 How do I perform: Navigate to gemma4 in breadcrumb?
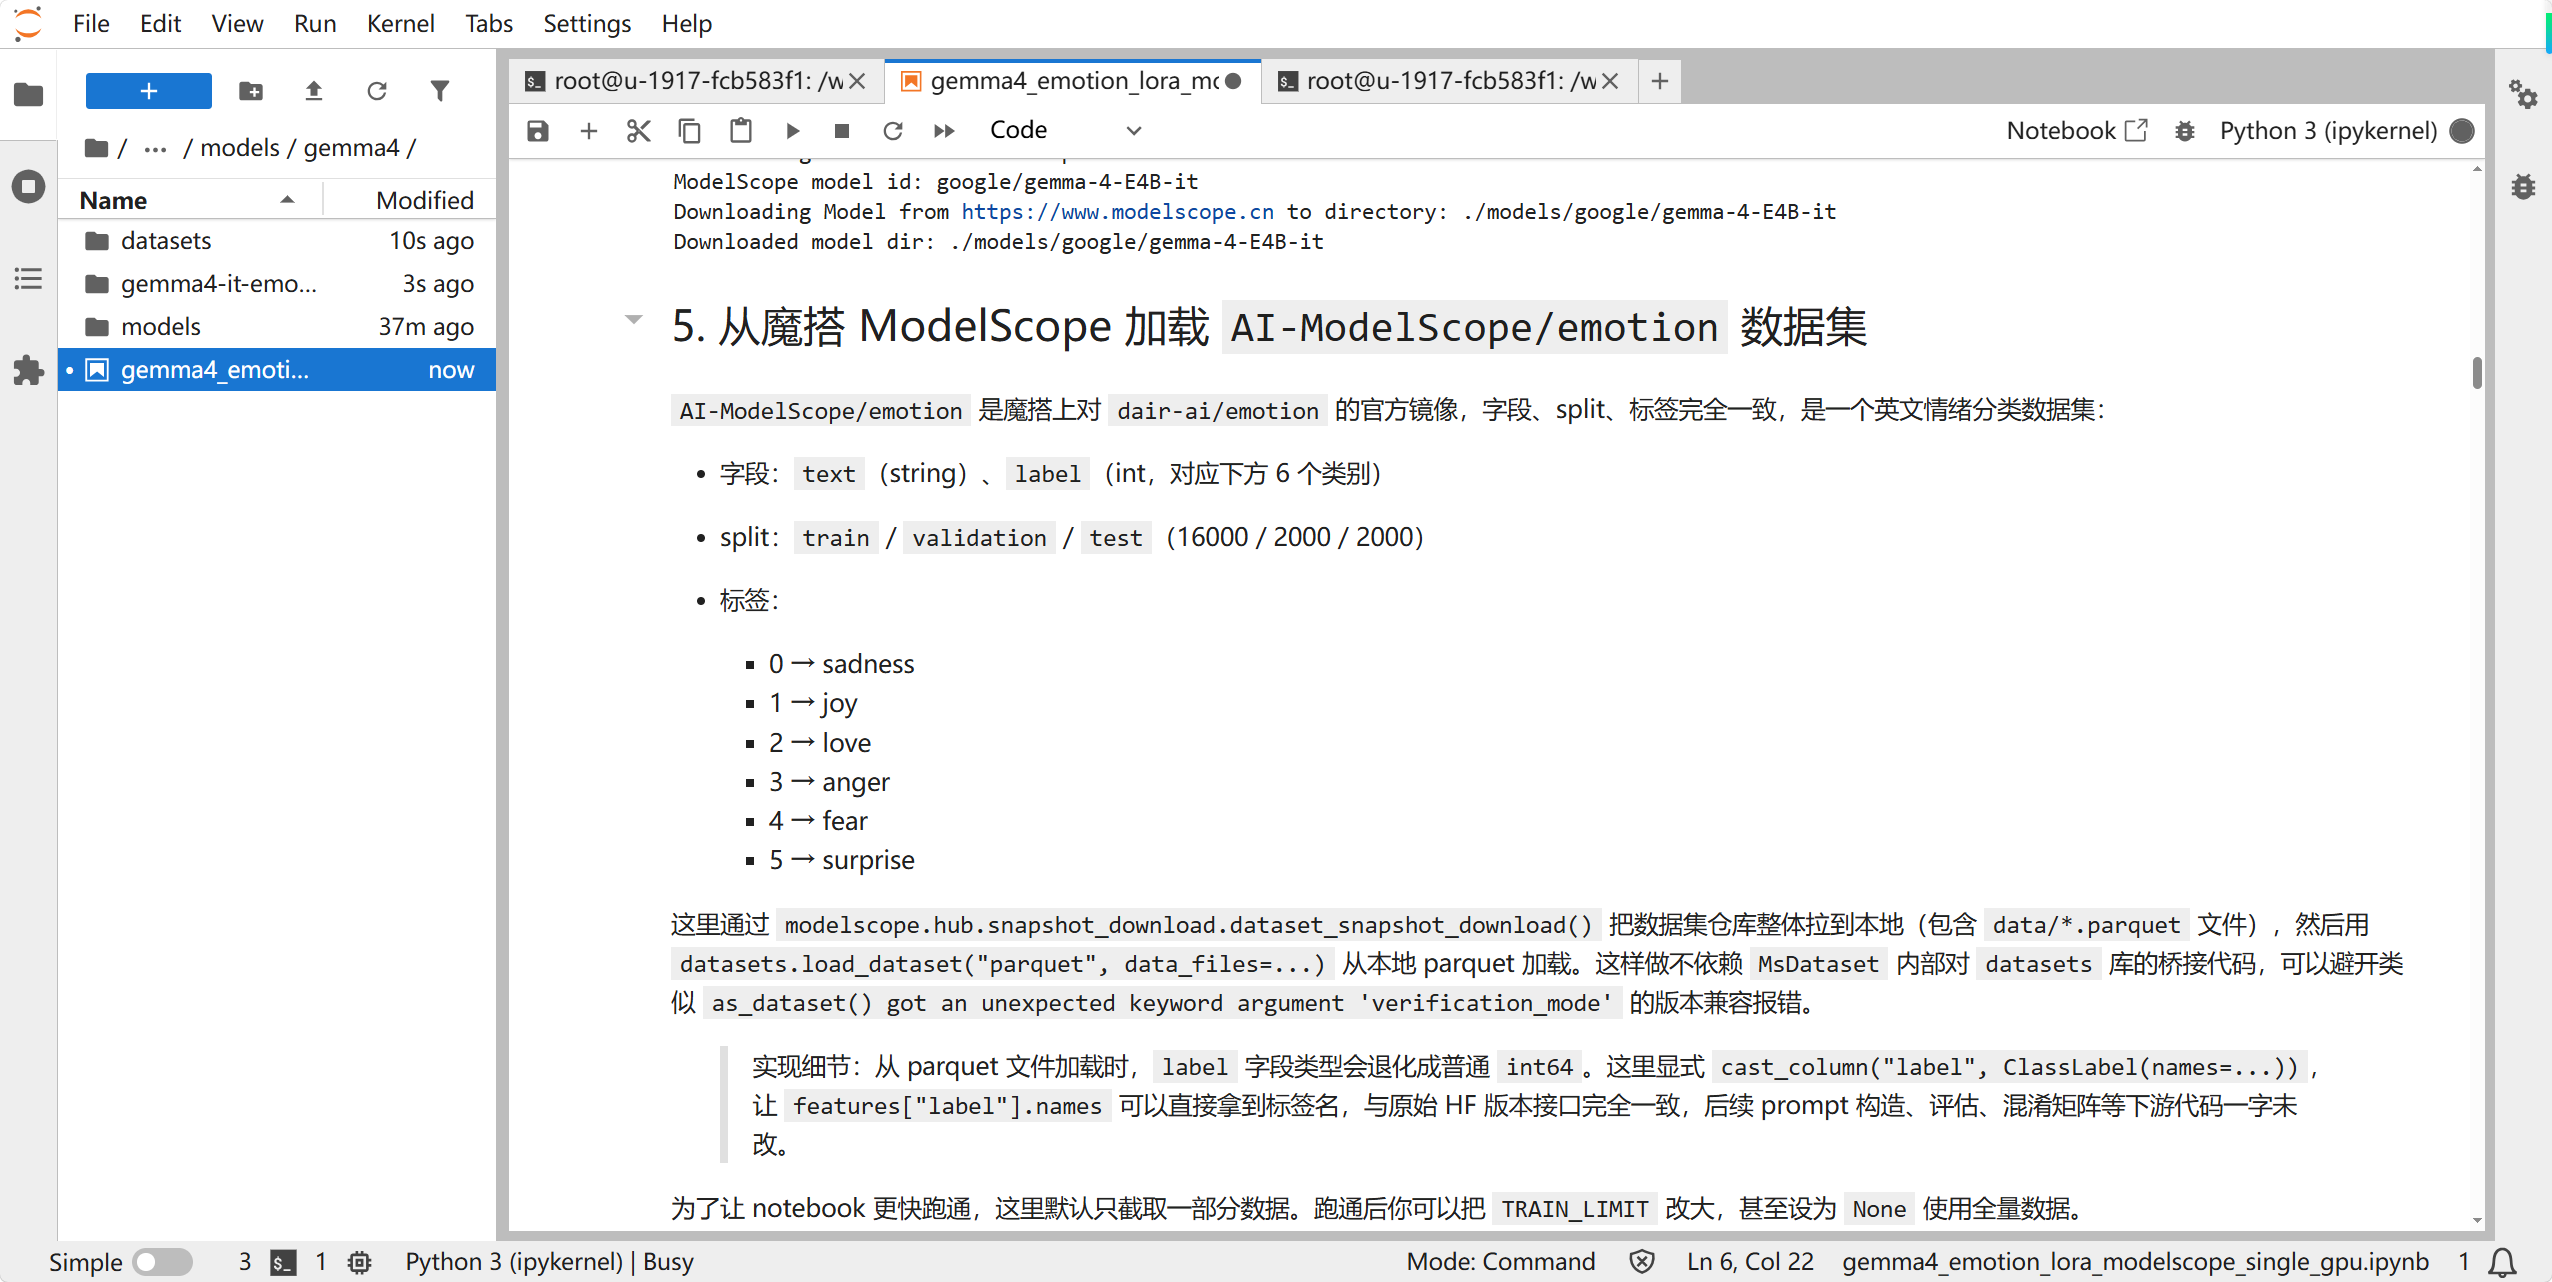click(351, 148)
